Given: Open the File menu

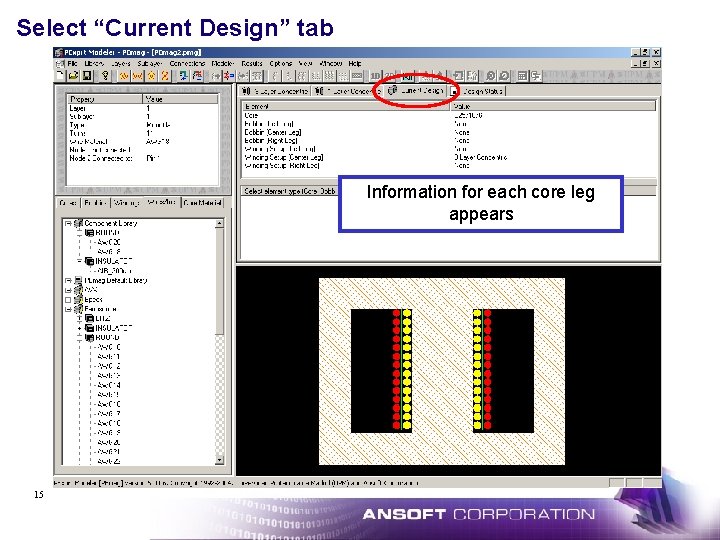Looking at the screenshot, I should pos(73,63).
